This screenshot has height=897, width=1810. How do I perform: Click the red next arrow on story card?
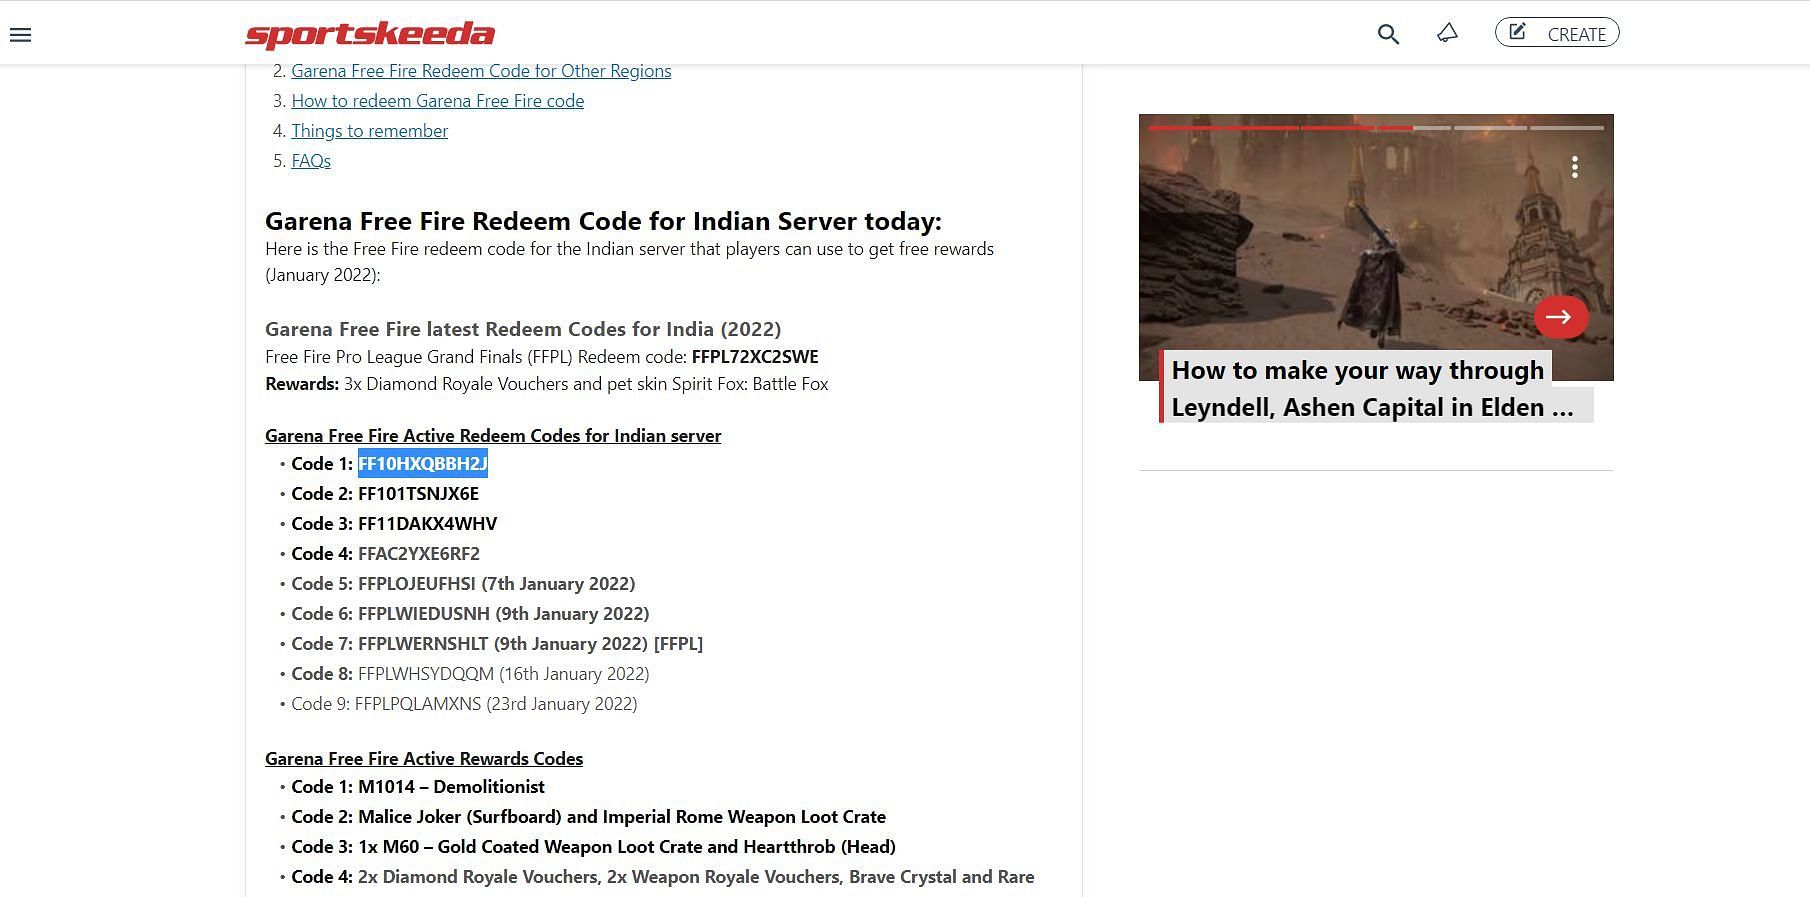pos(1560,317)
